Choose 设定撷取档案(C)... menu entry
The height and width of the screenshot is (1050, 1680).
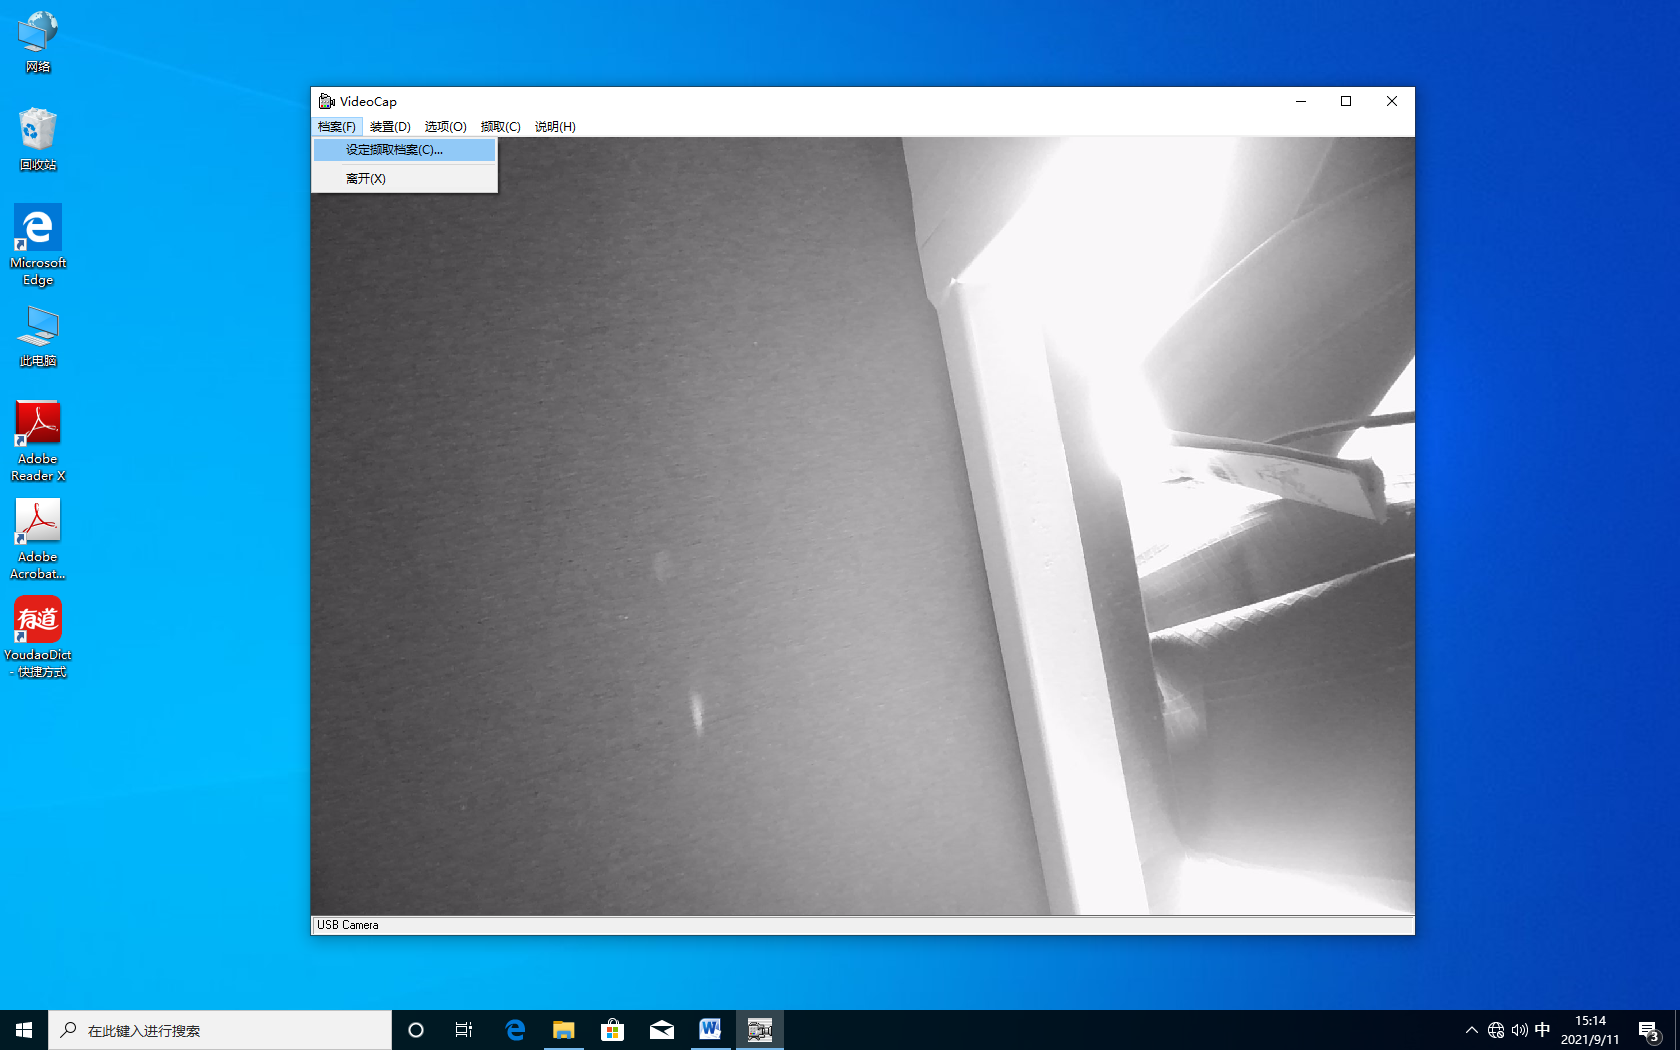404,150
